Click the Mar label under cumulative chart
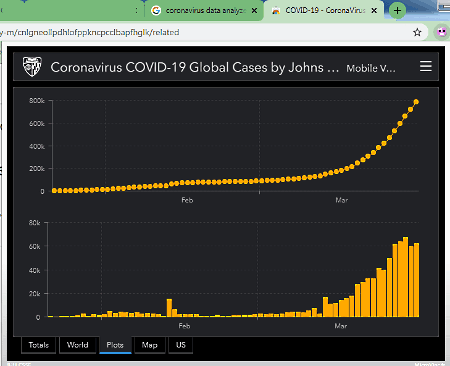 [x=342, y=200]
